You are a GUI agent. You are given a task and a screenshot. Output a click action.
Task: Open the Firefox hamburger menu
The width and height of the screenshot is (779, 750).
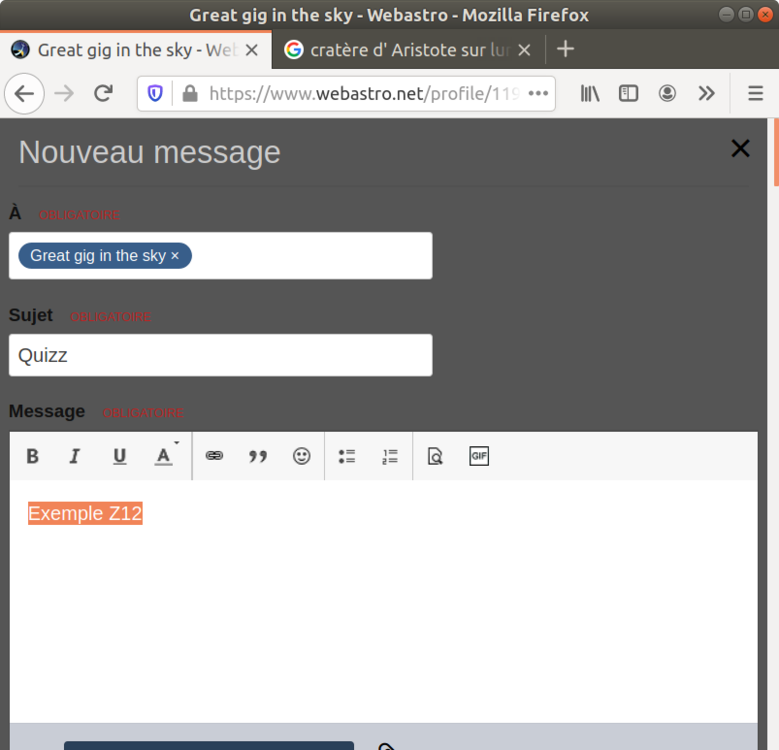tap(756, 93)
